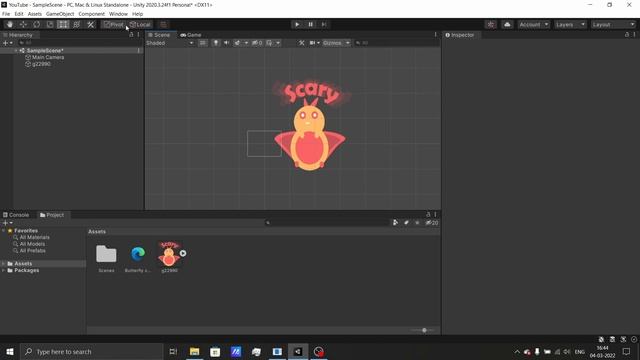Select the Hand tool in Unity toolbar

click(x=9, y=24)
